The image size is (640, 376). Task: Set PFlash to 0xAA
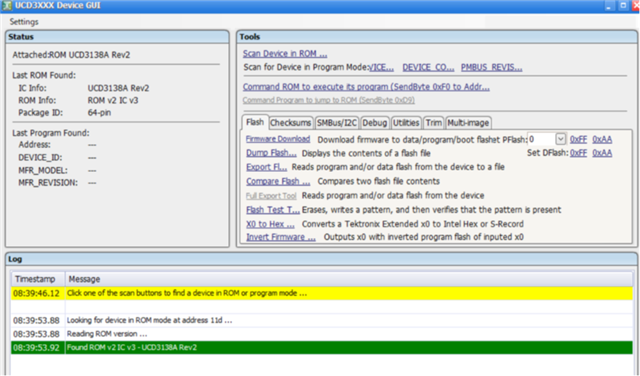[x=602, y=140]
